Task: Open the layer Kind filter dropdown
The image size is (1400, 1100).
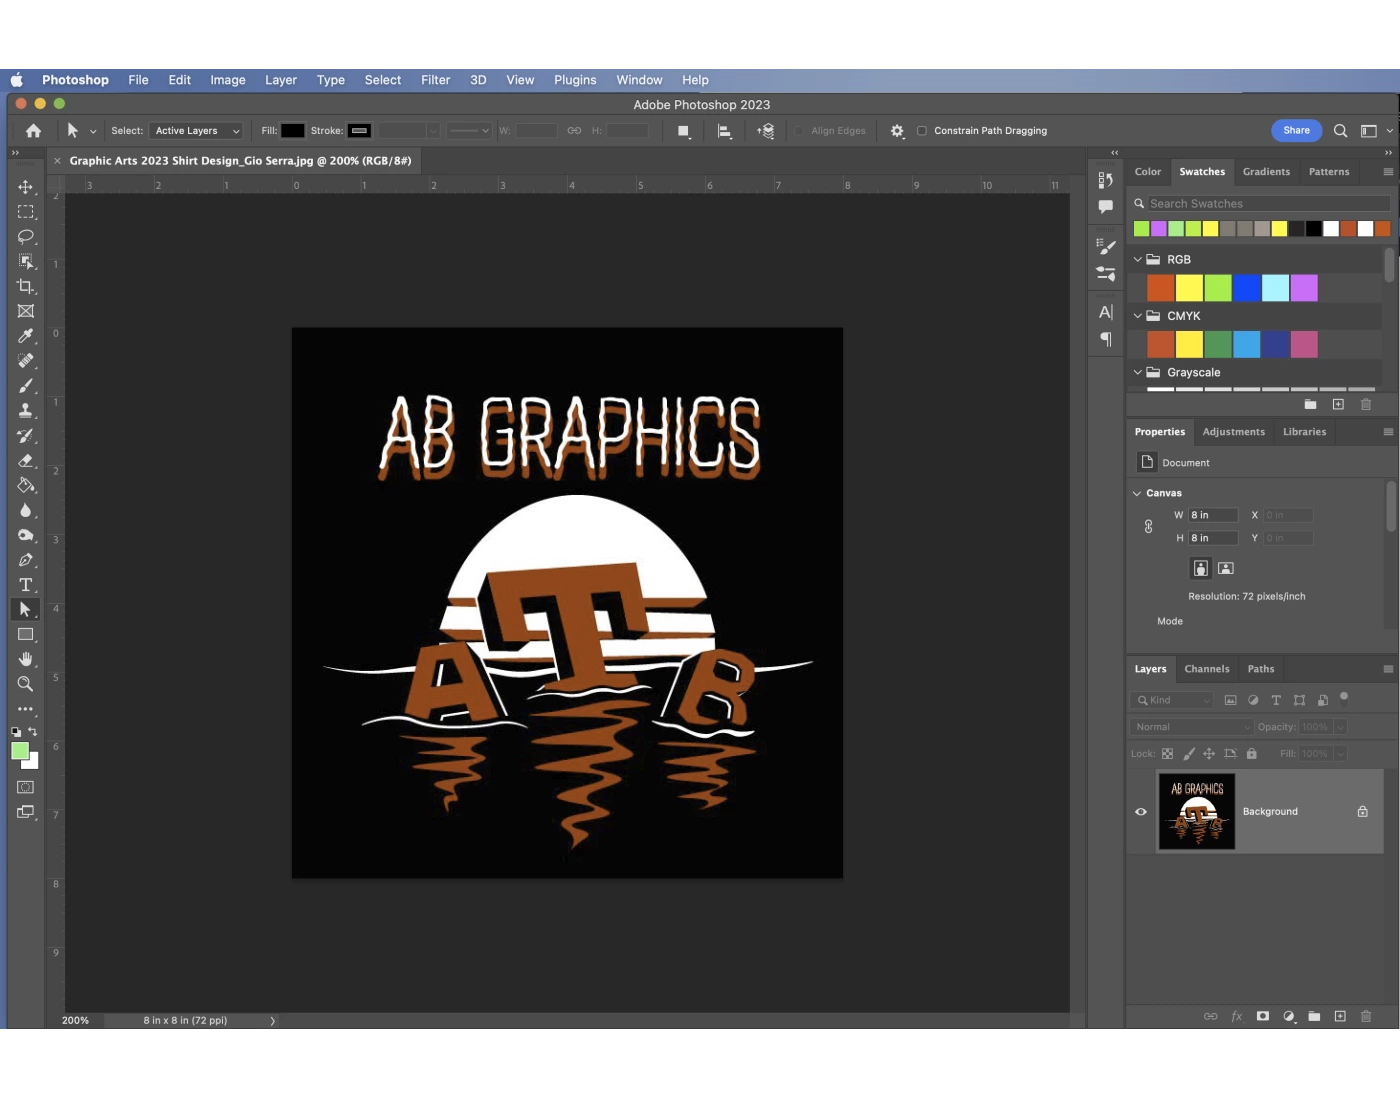Action: (x=1173, y=700)
